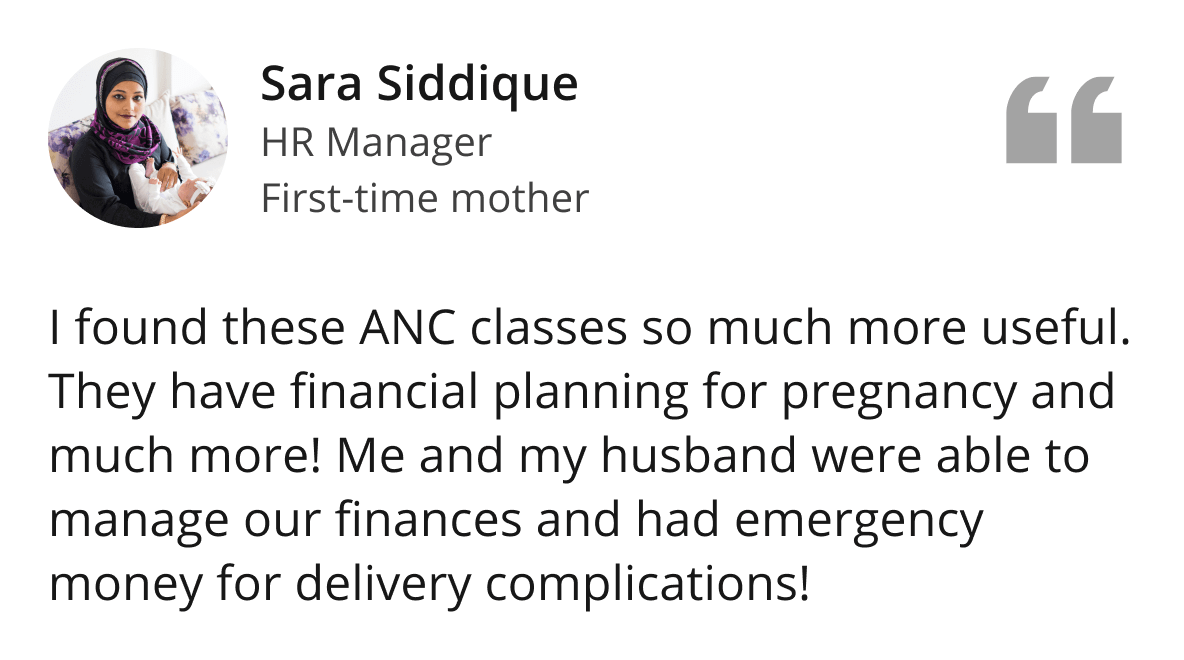Click the word classes in the first sentence
Viewport: 1184px width, 660px height.
(x=548, y=327)
